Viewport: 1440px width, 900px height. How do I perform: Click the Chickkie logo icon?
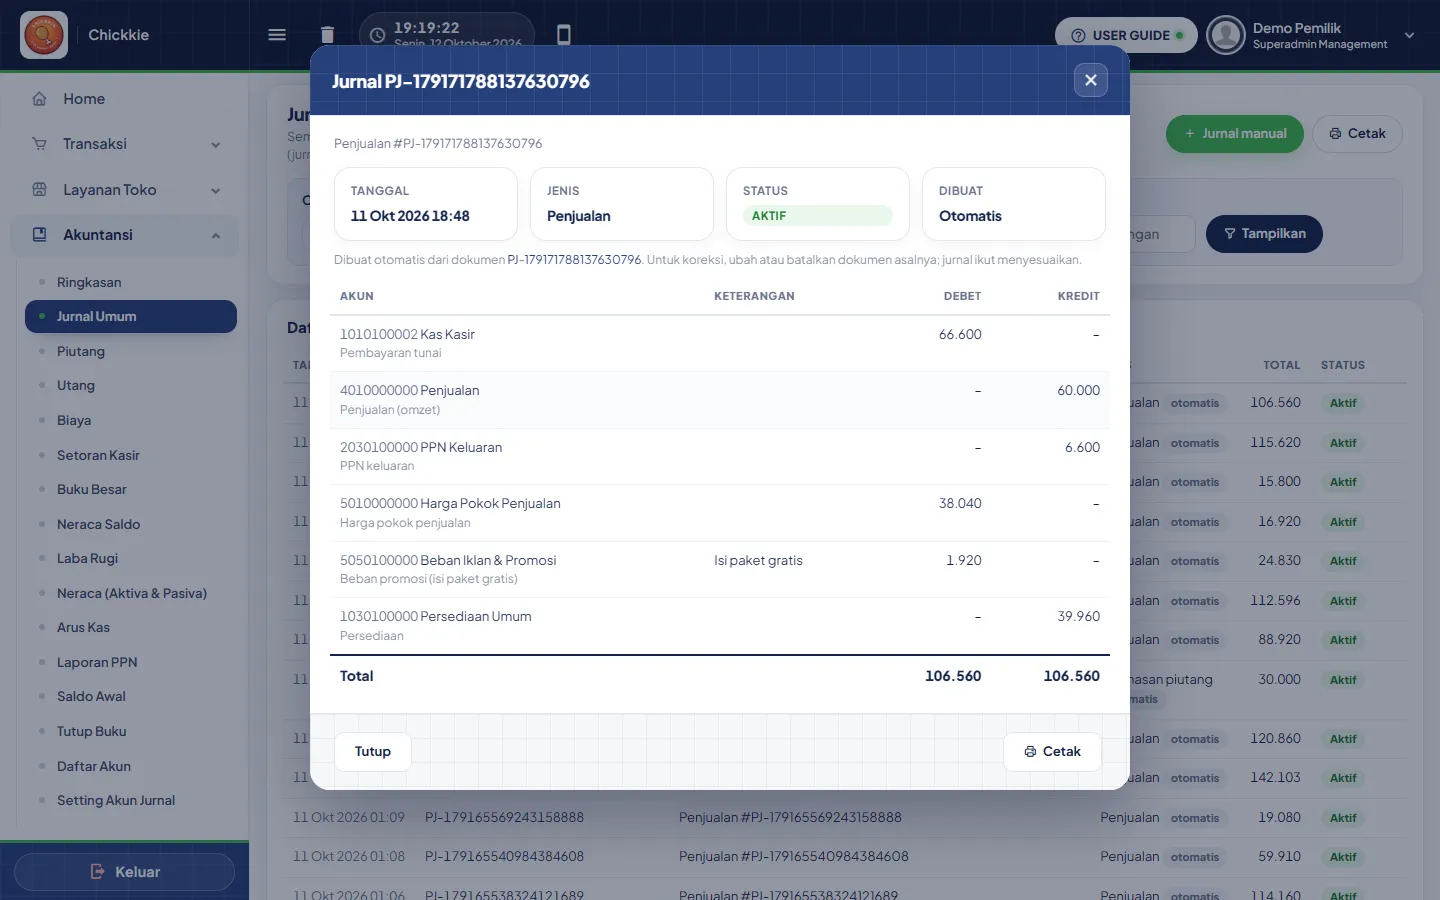(44, 35)
